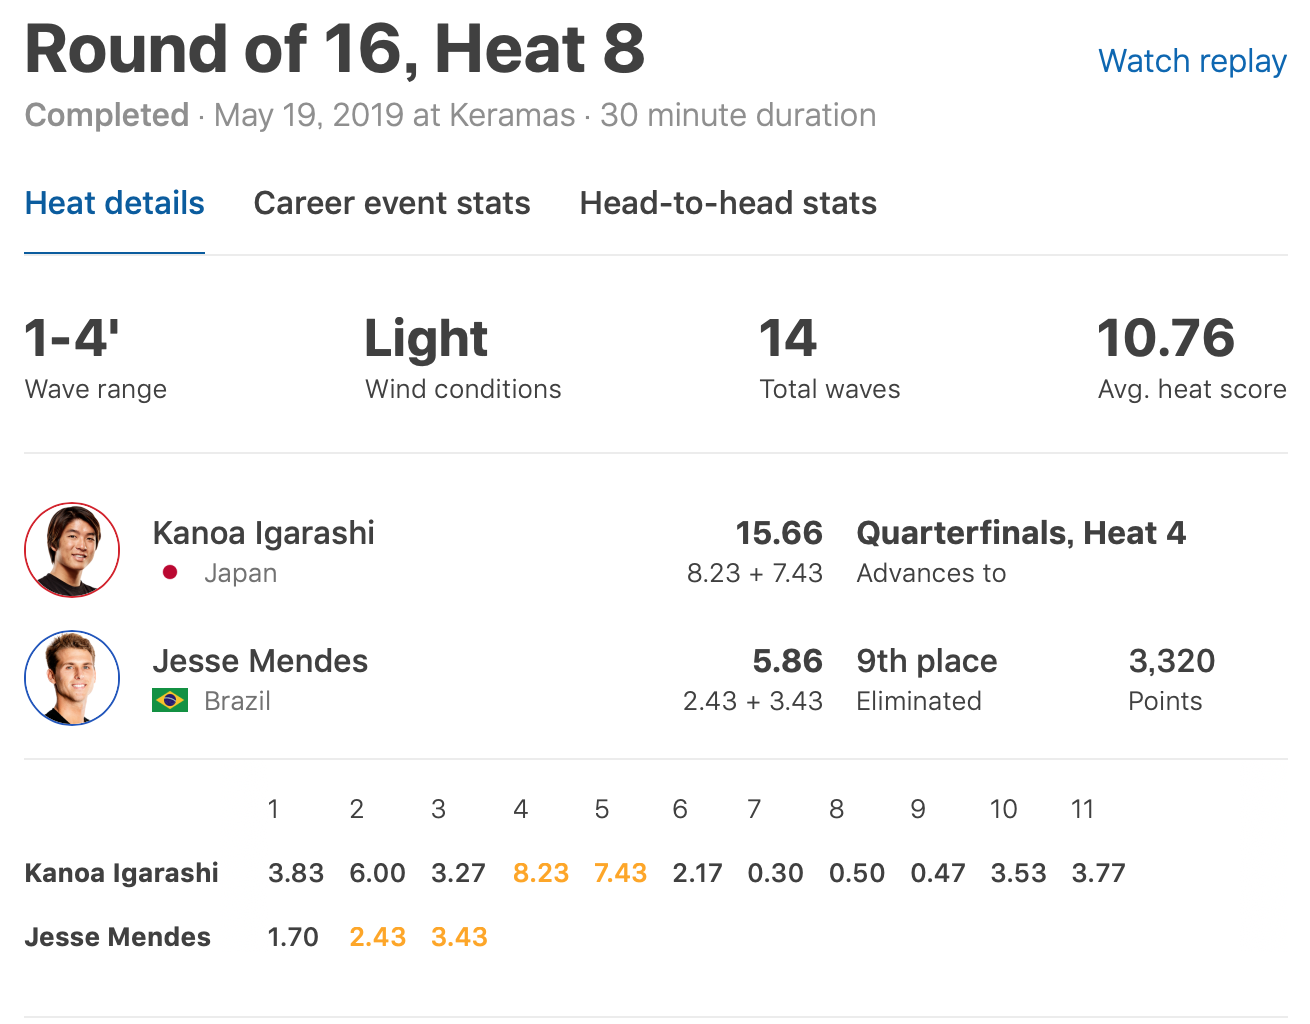The height and width of the screenshot is (1024, 1310).
Task: Click Kanoa Igarashi's profile photo
Action: click(72, 550)
